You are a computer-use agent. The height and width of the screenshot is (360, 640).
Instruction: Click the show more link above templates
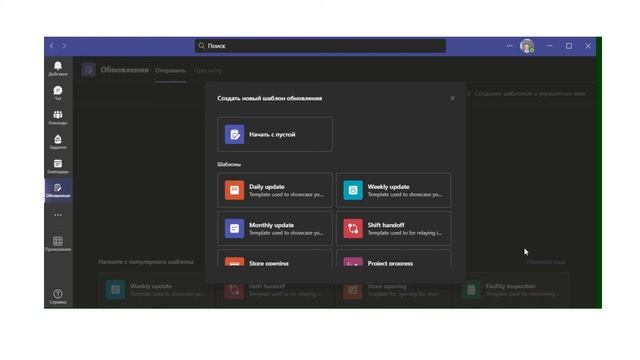[546, 262]
